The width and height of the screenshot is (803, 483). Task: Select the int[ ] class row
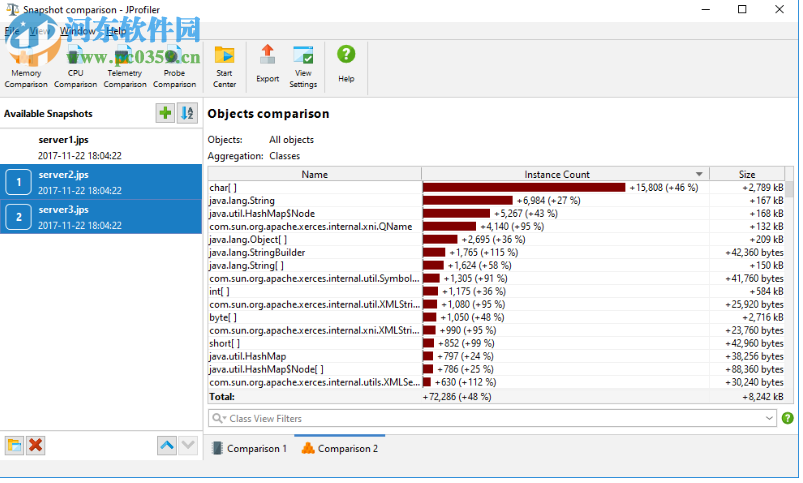click(496, 291)
